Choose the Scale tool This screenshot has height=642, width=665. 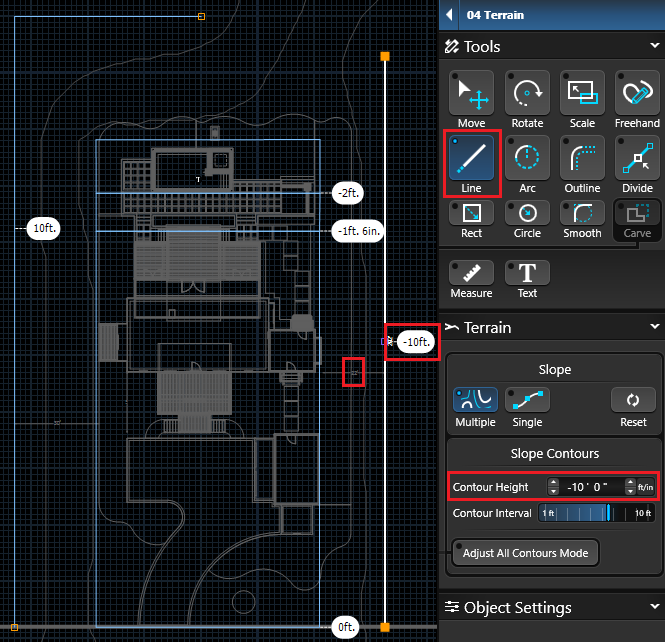point(582,95)
